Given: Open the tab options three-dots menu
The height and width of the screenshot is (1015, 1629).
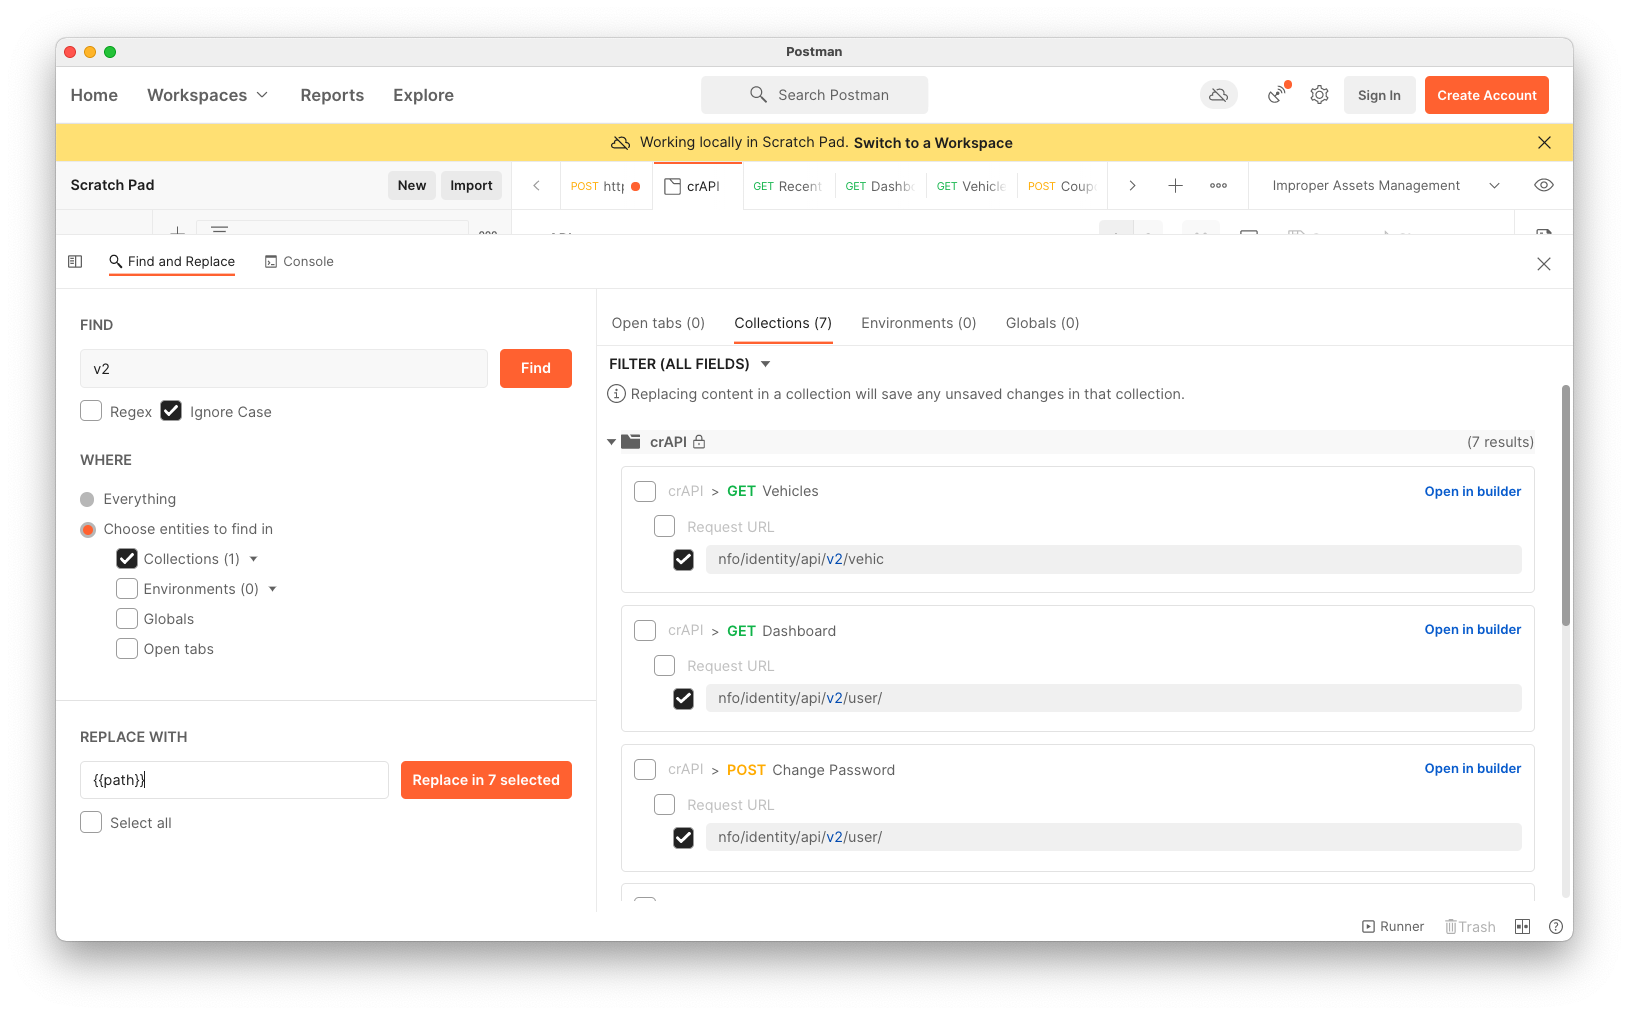Looking at the screenshot, I should click(x=1218, y=186).
